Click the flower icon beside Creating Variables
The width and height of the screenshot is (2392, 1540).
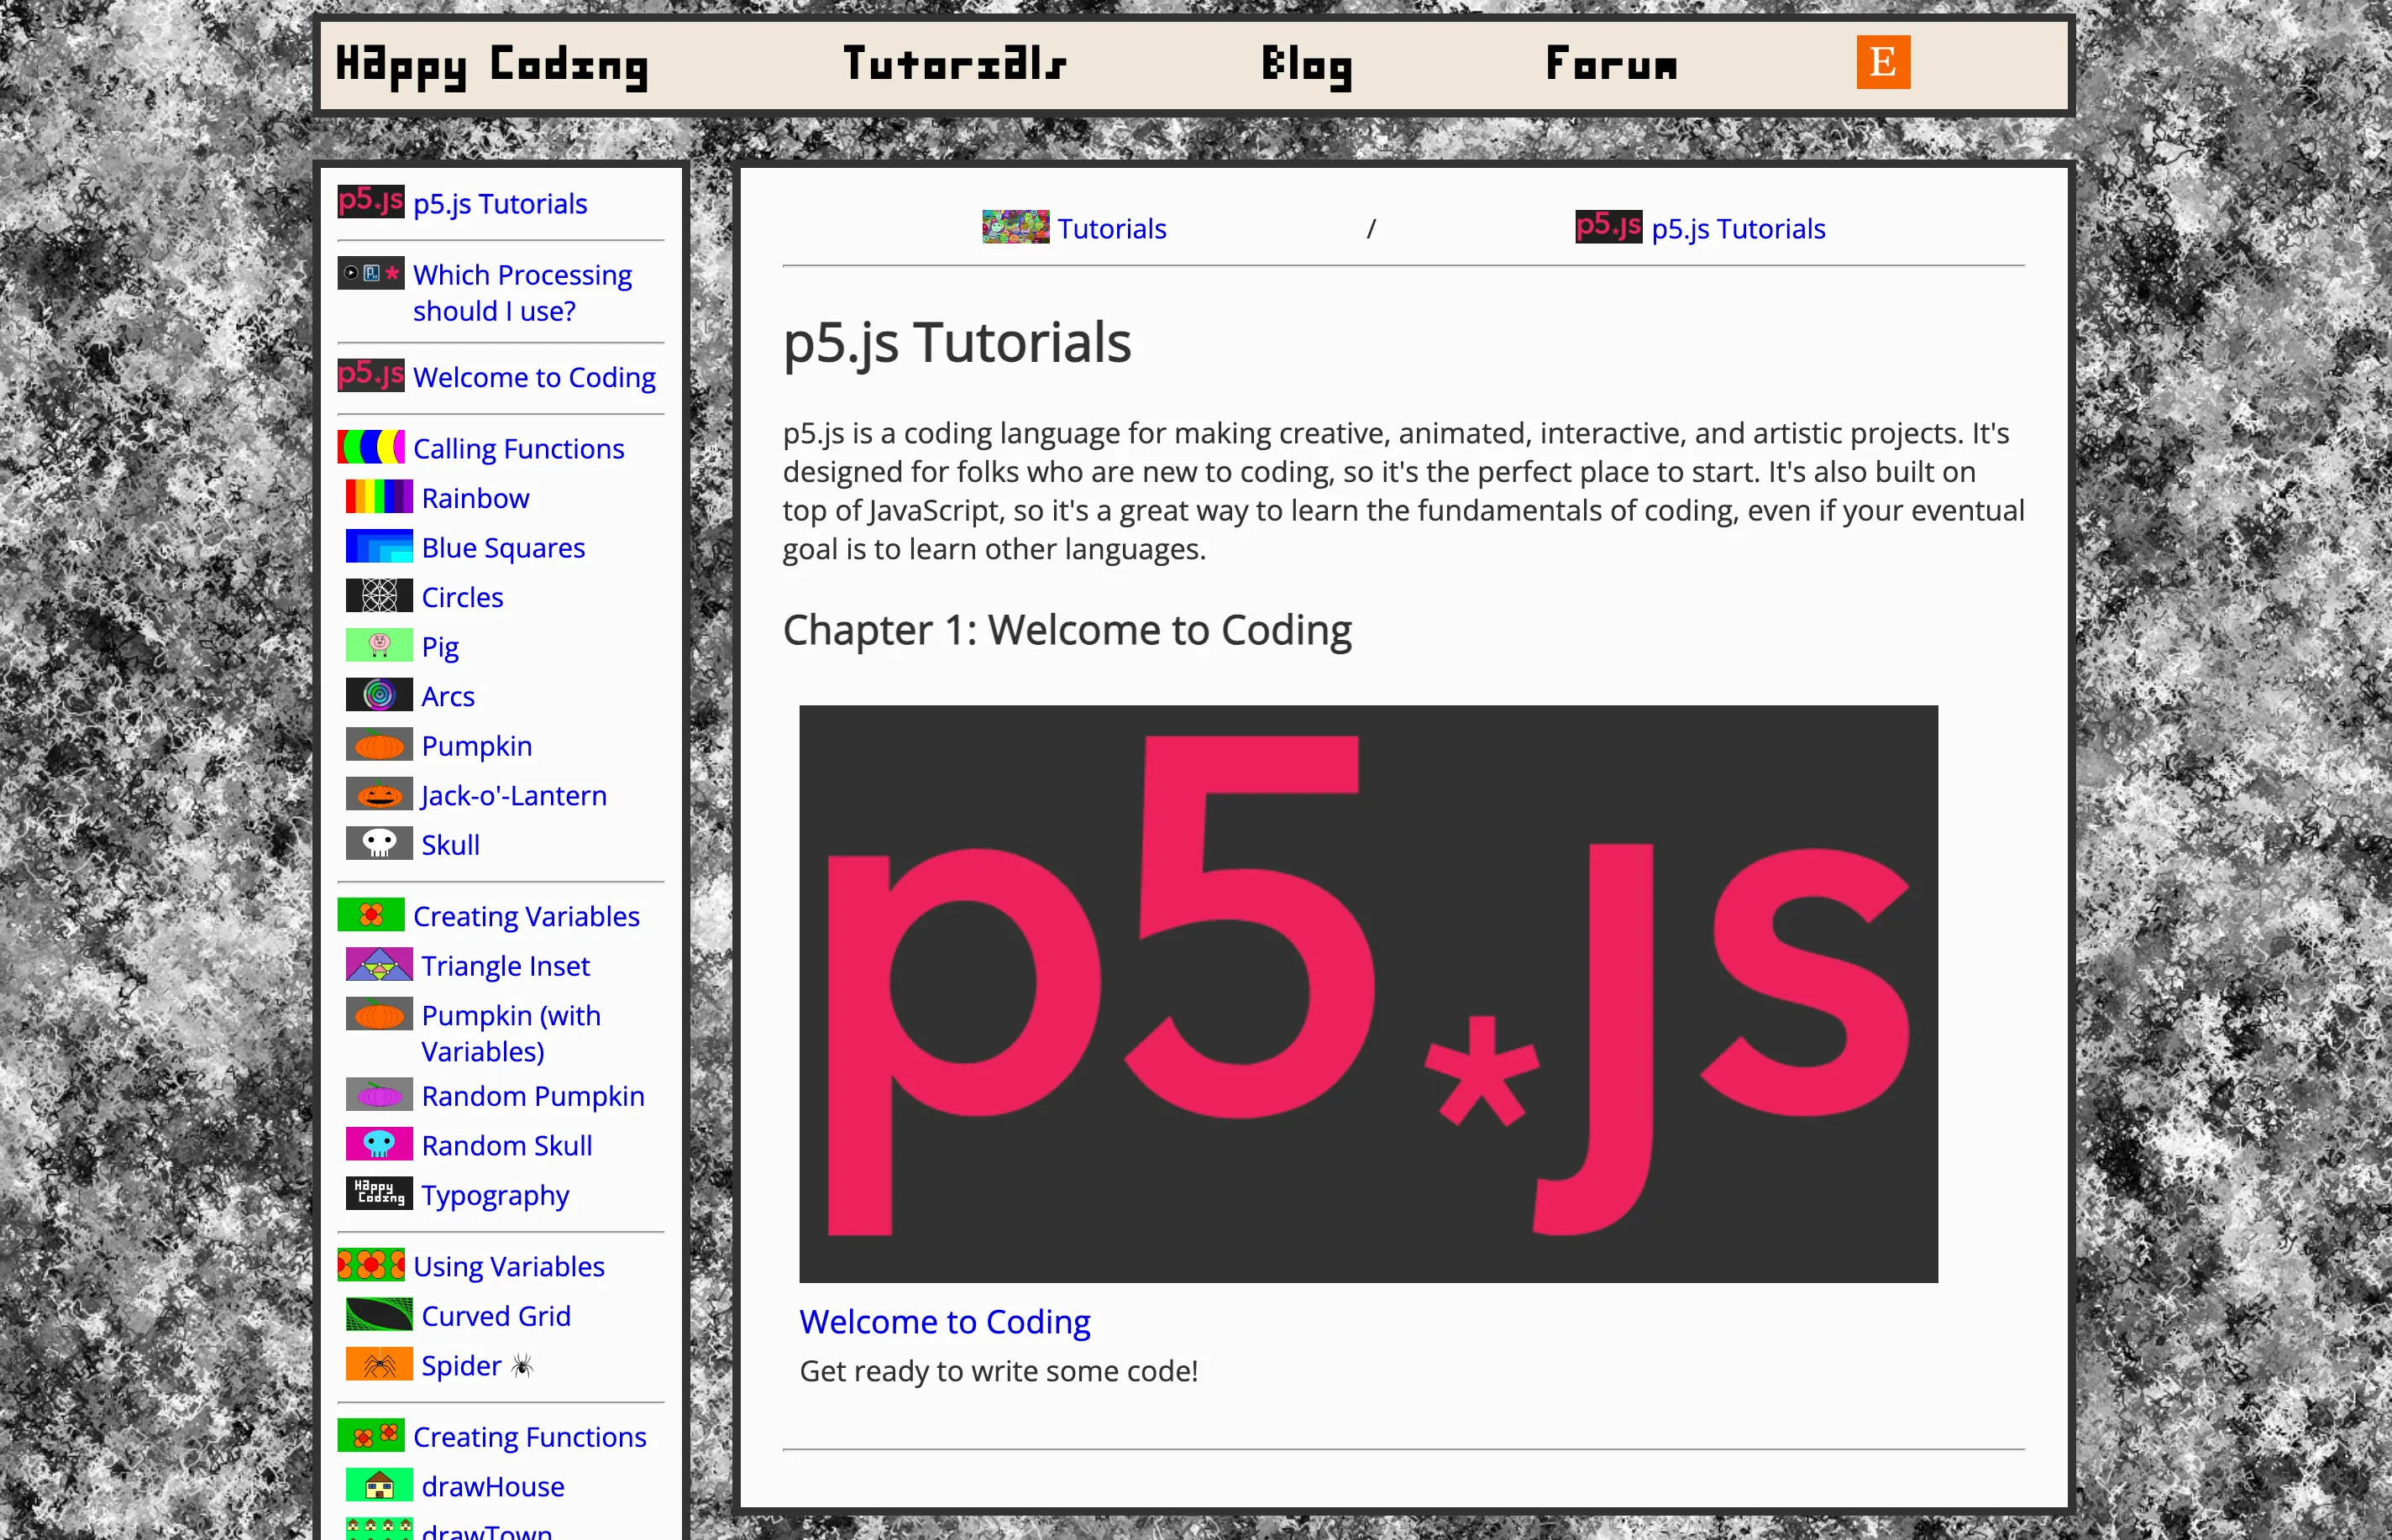(371, 914)
